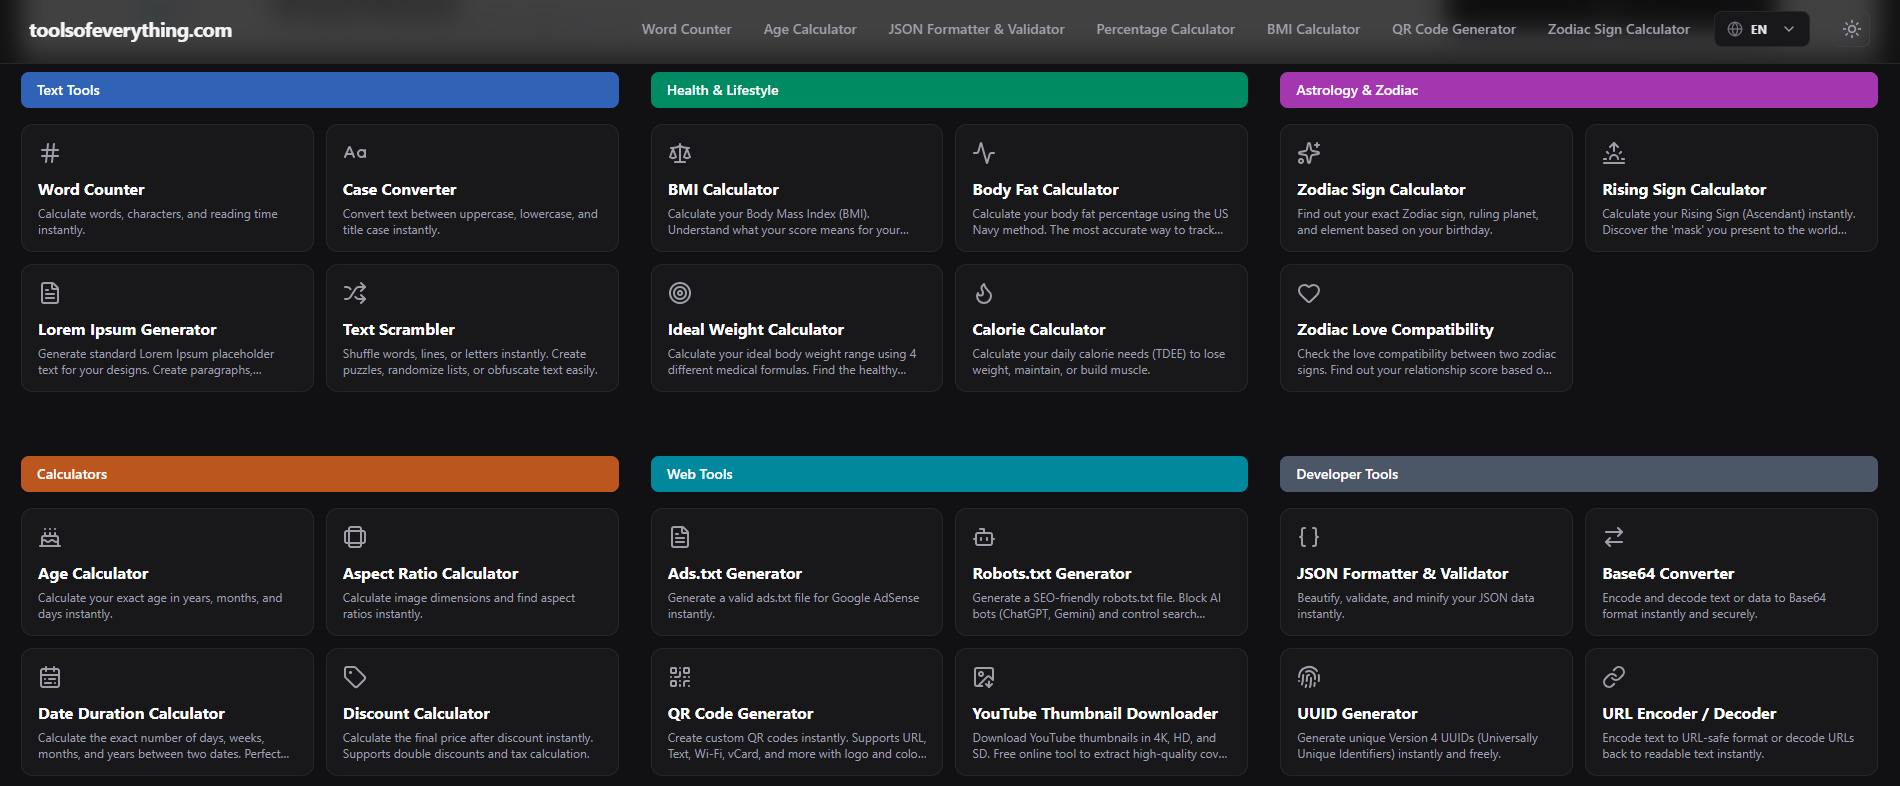The image size is (1900, 786).
Task: Click the BMI Calculator scales icon
Action: (680, 153)
